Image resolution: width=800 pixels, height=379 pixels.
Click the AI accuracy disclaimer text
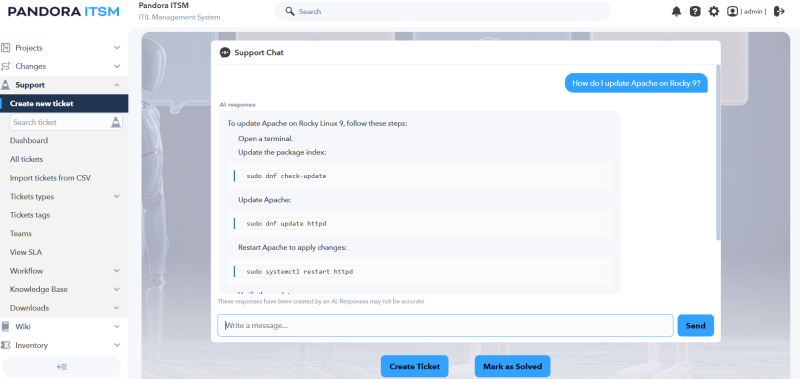[x=320, y=301]
